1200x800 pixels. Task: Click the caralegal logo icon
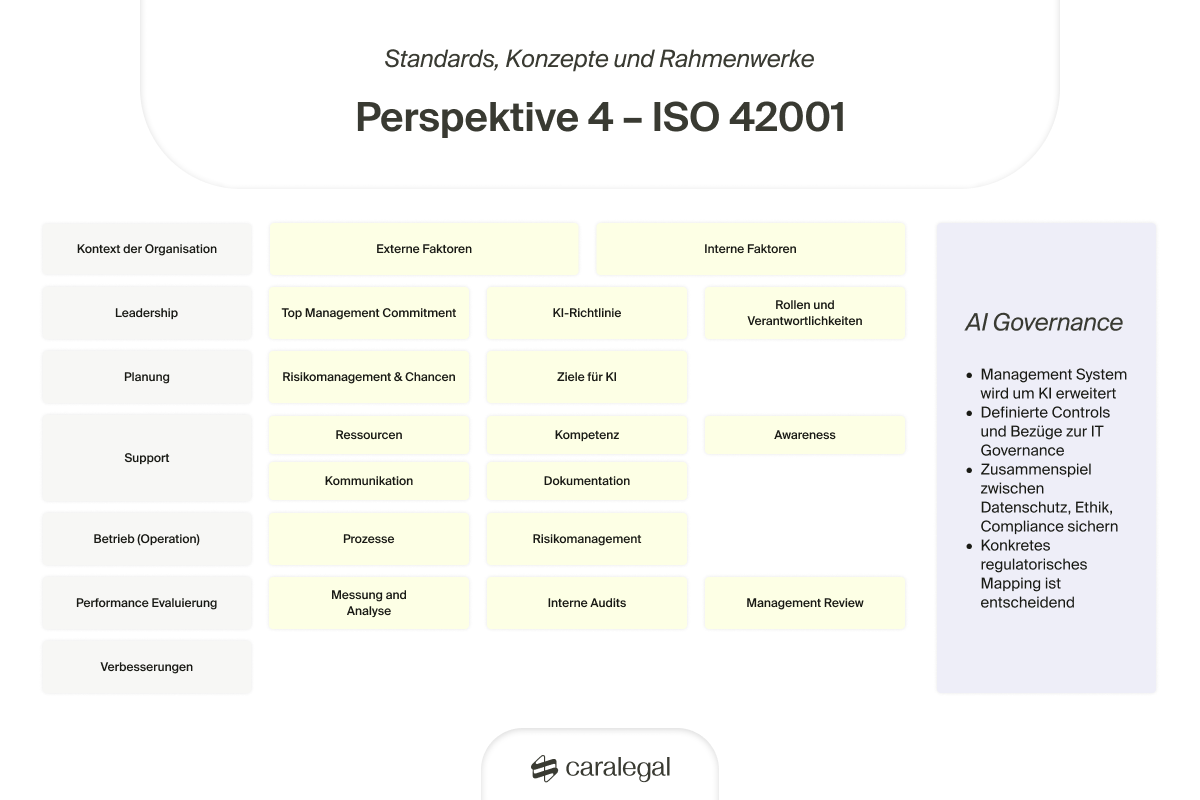[544, 768]
